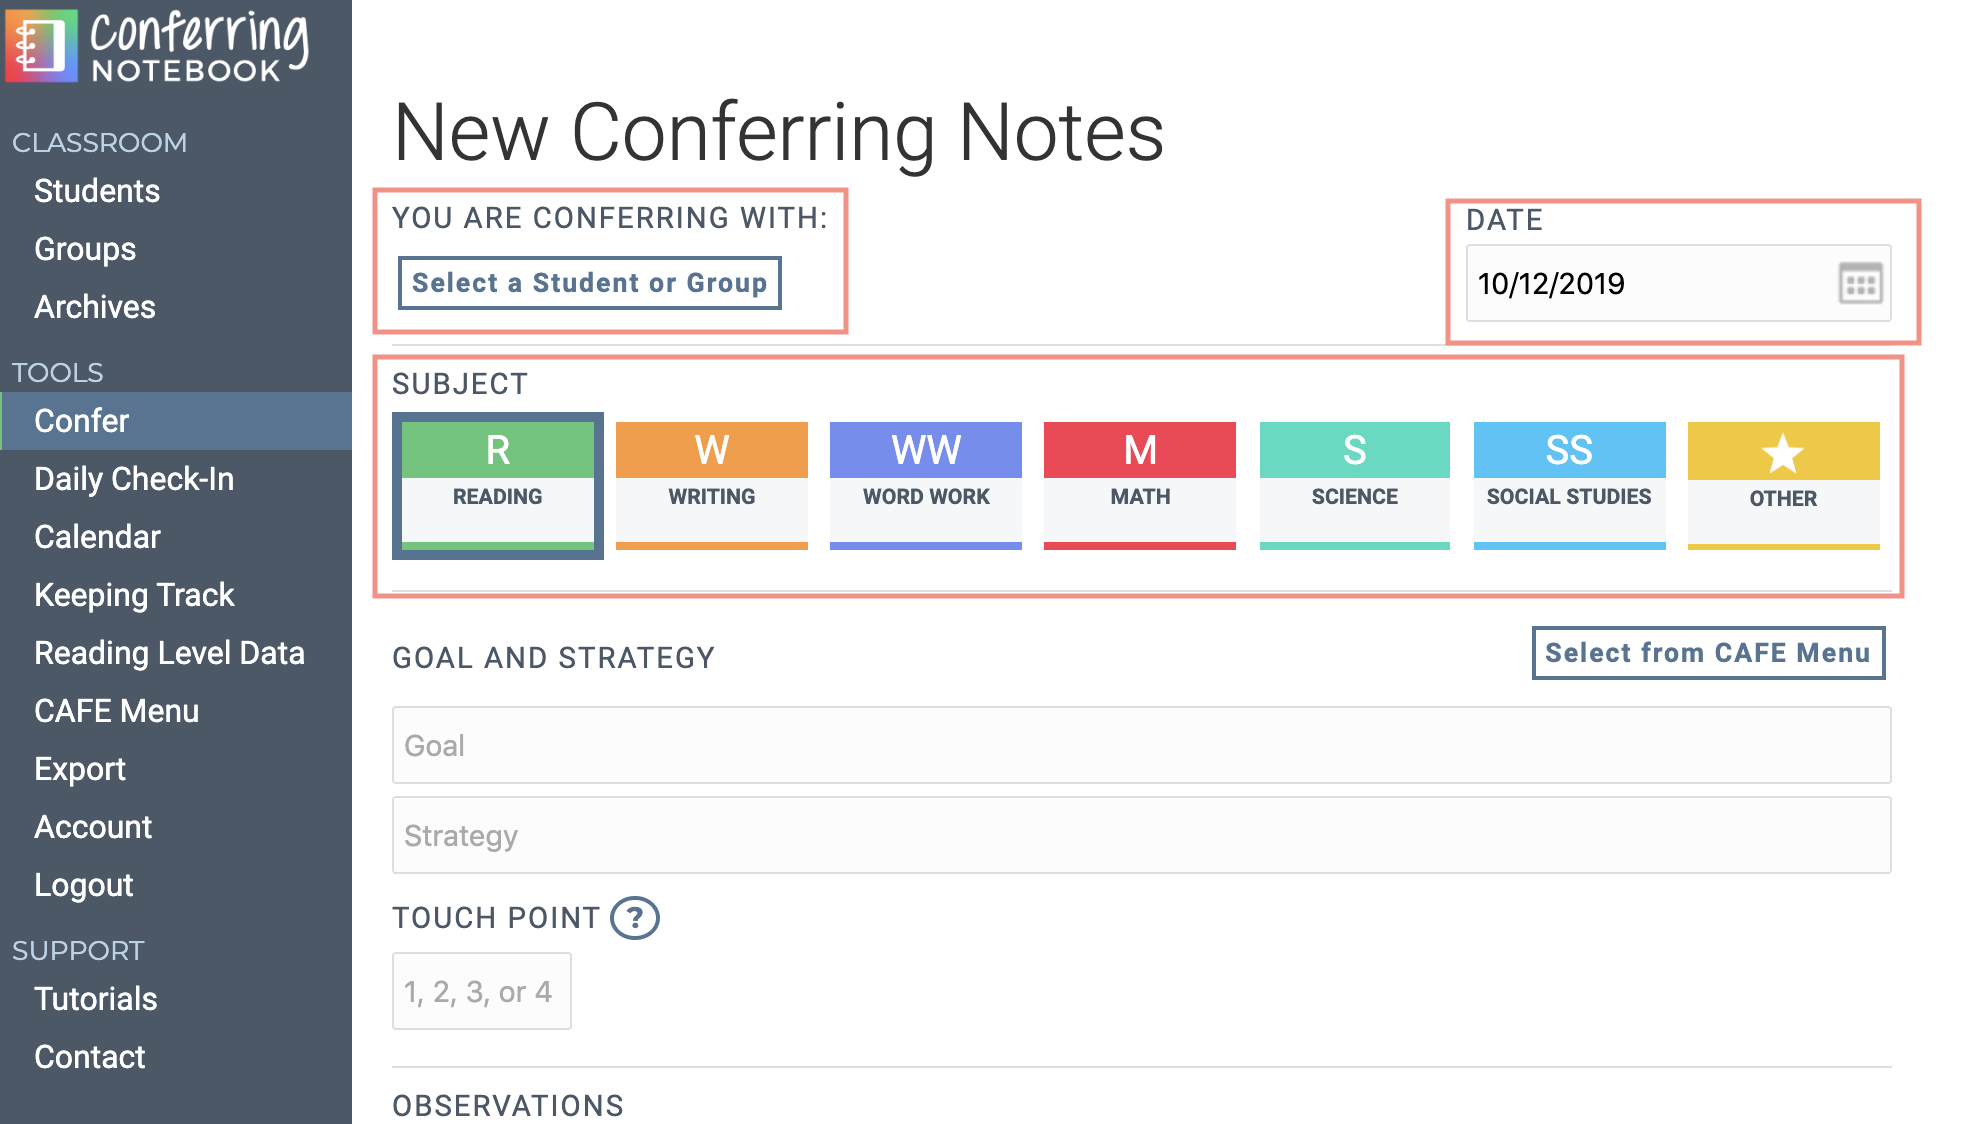Screen dimensions: 1970x1124
Task: View Reading Level Data in sidebar
Action: [x=170, y=653]
